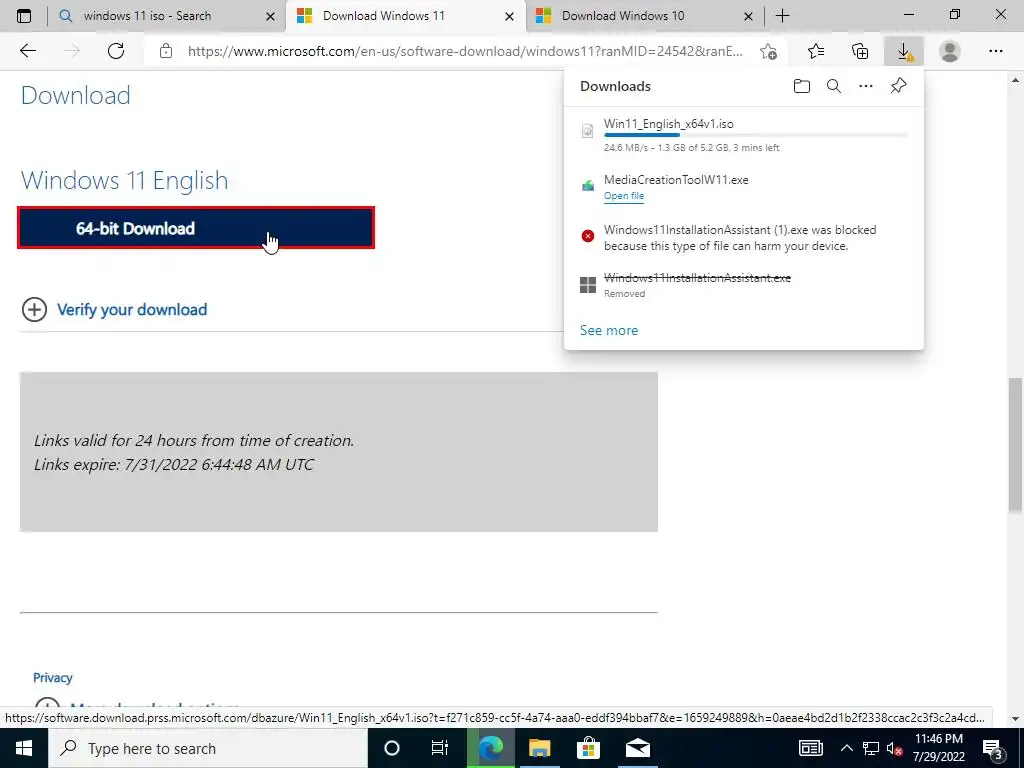Open the notification center
The width and height of the screenshot is (1024, 768).
(993, 749)
